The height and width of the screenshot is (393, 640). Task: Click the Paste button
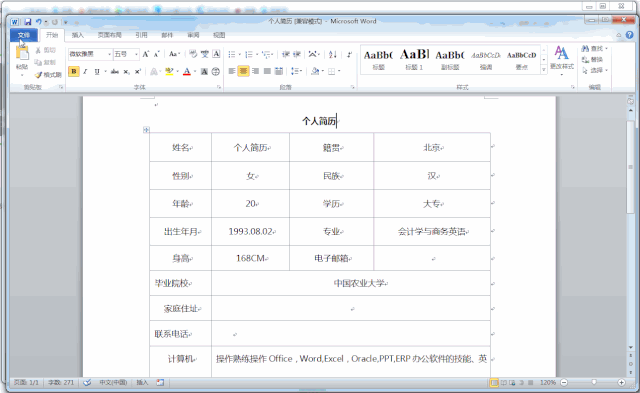point(22,61)
